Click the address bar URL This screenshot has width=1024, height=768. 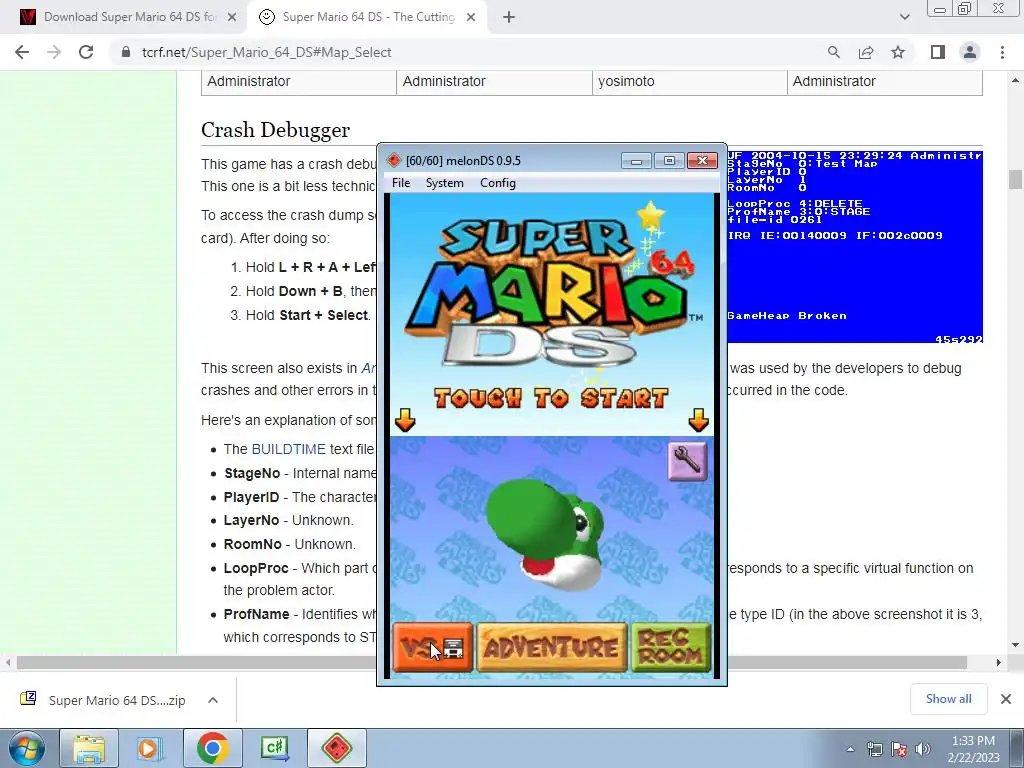point(266,52)
